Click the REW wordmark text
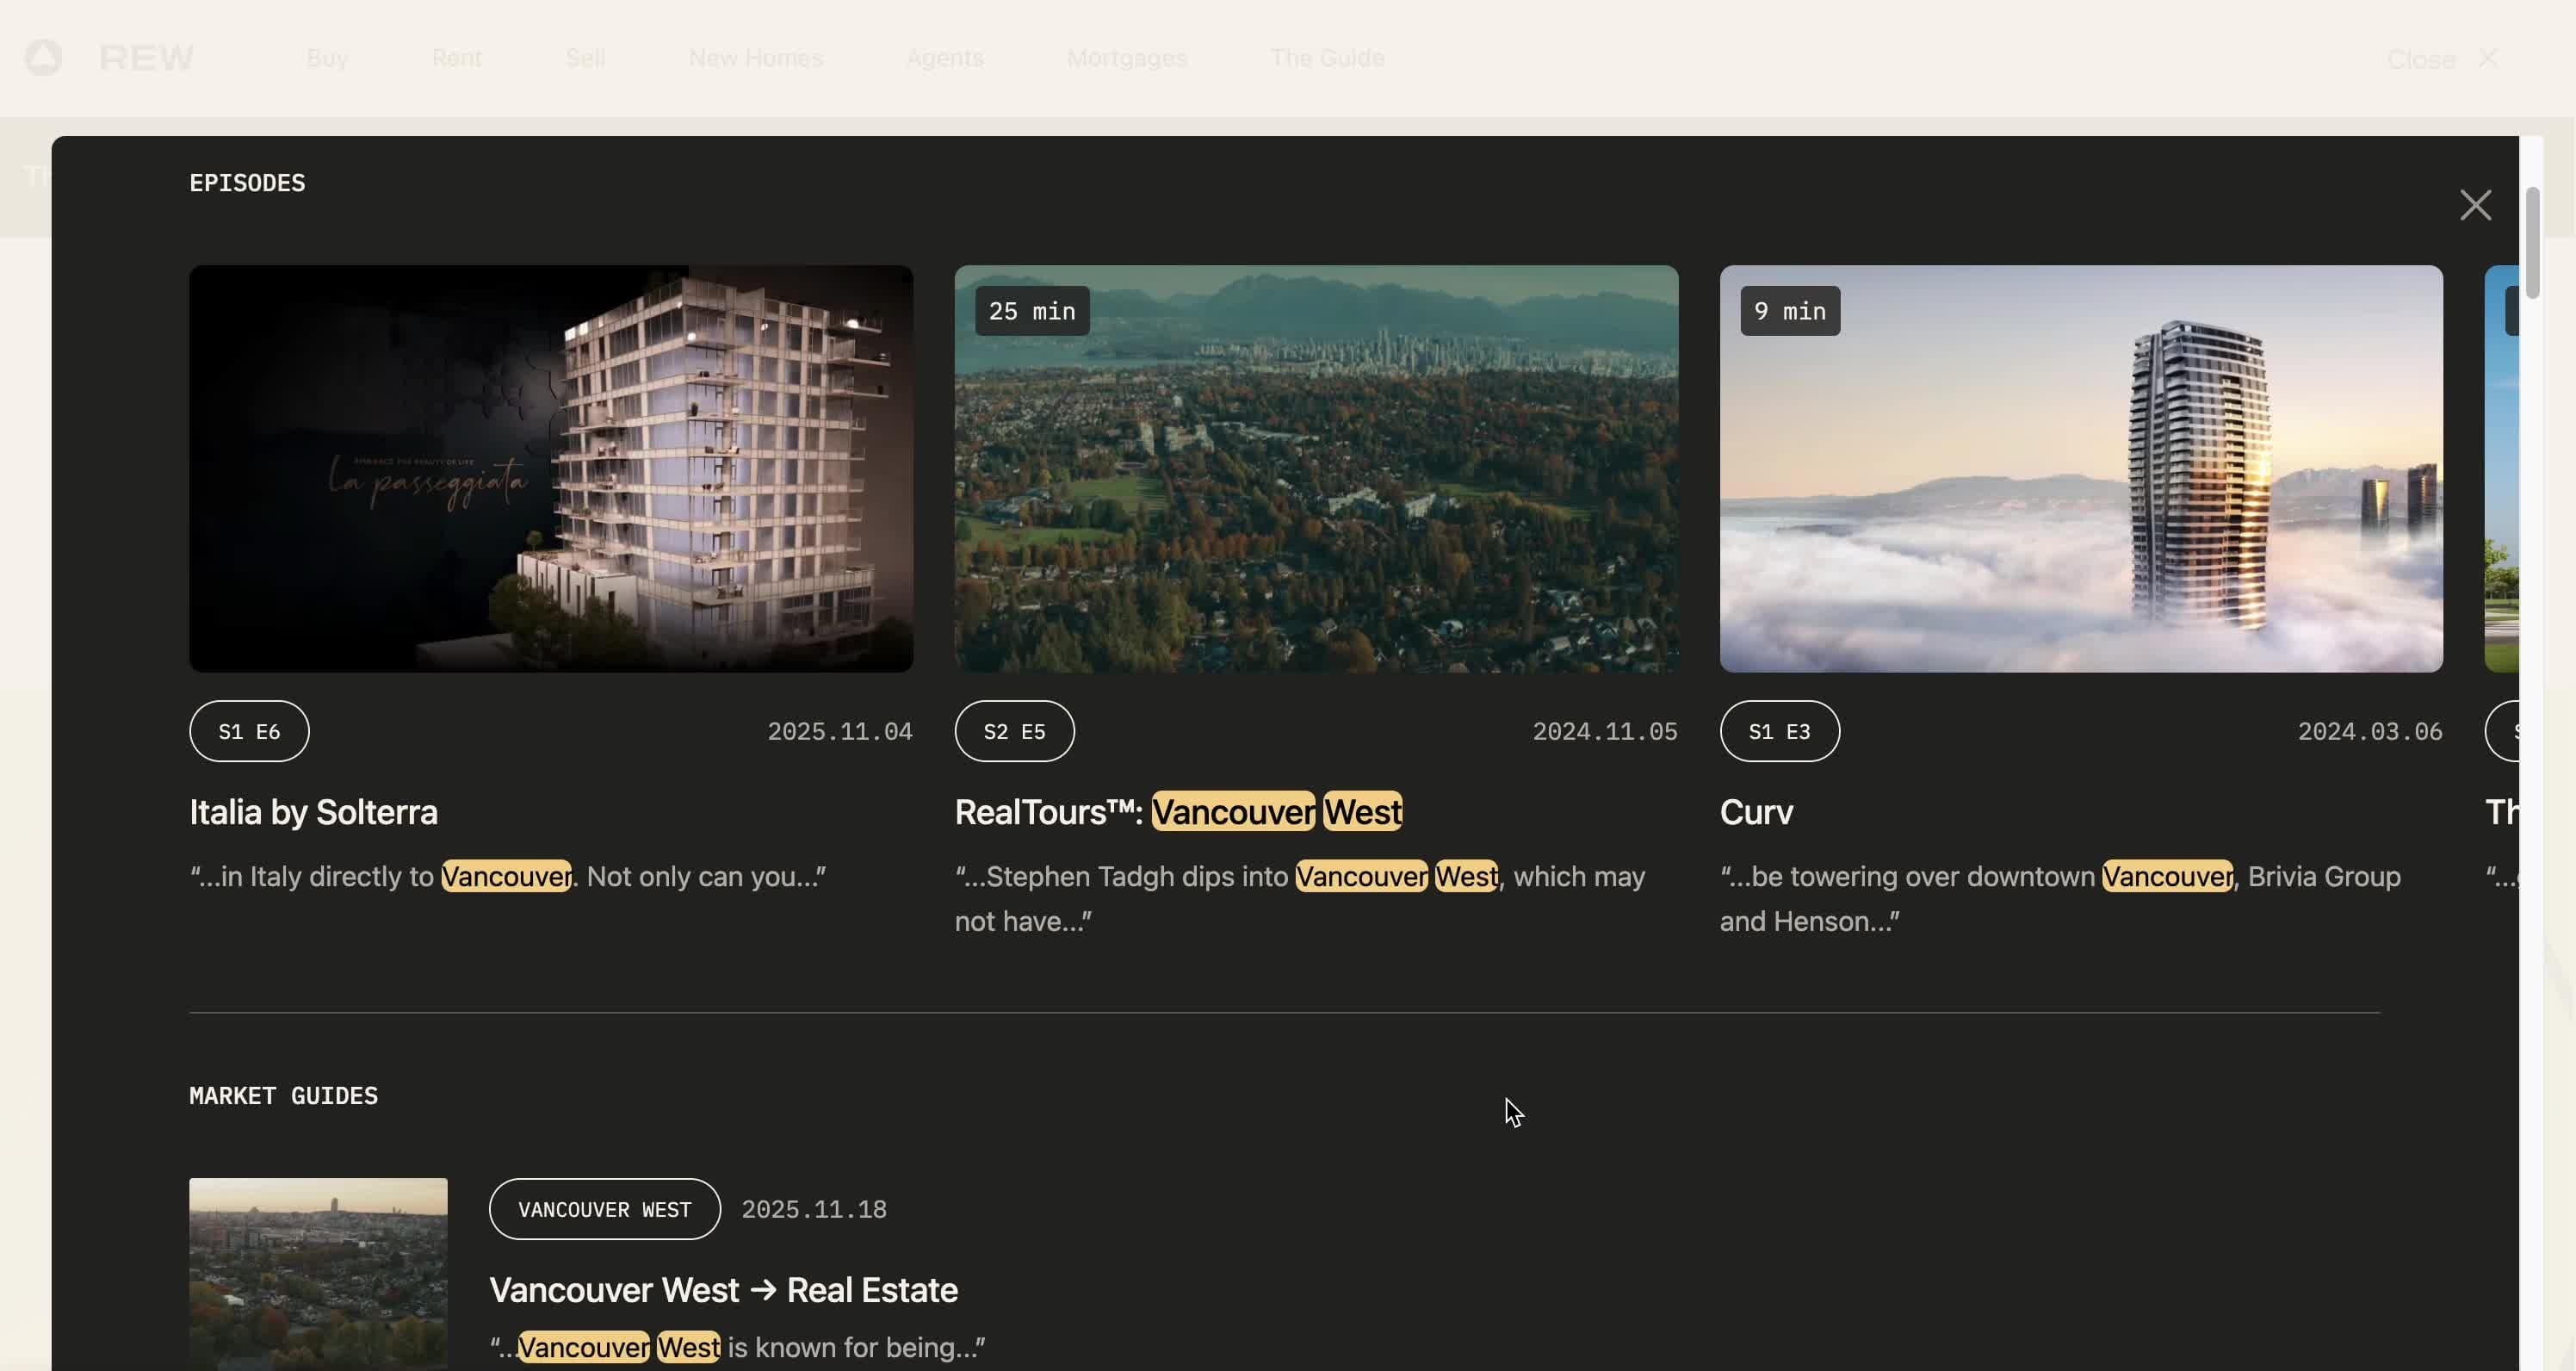 146,58
